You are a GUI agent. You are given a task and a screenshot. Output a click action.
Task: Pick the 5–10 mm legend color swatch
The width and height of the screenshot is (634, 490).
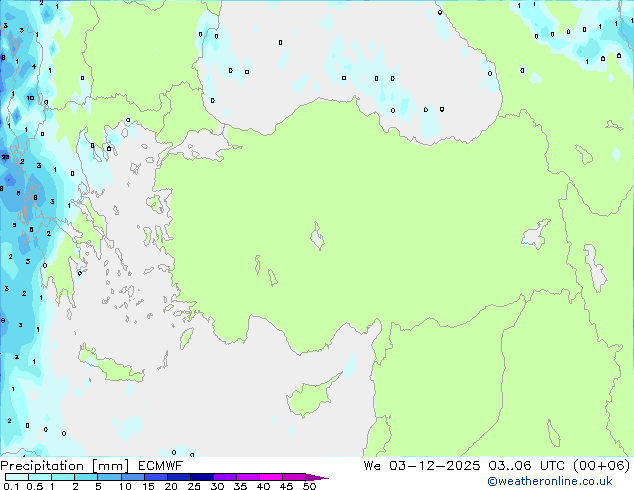tap(109, 477)
